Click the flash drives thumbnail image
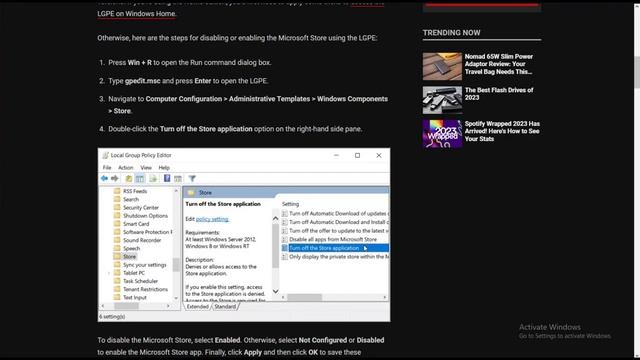Viewport: 640px width, 360px height. (442, 100)
